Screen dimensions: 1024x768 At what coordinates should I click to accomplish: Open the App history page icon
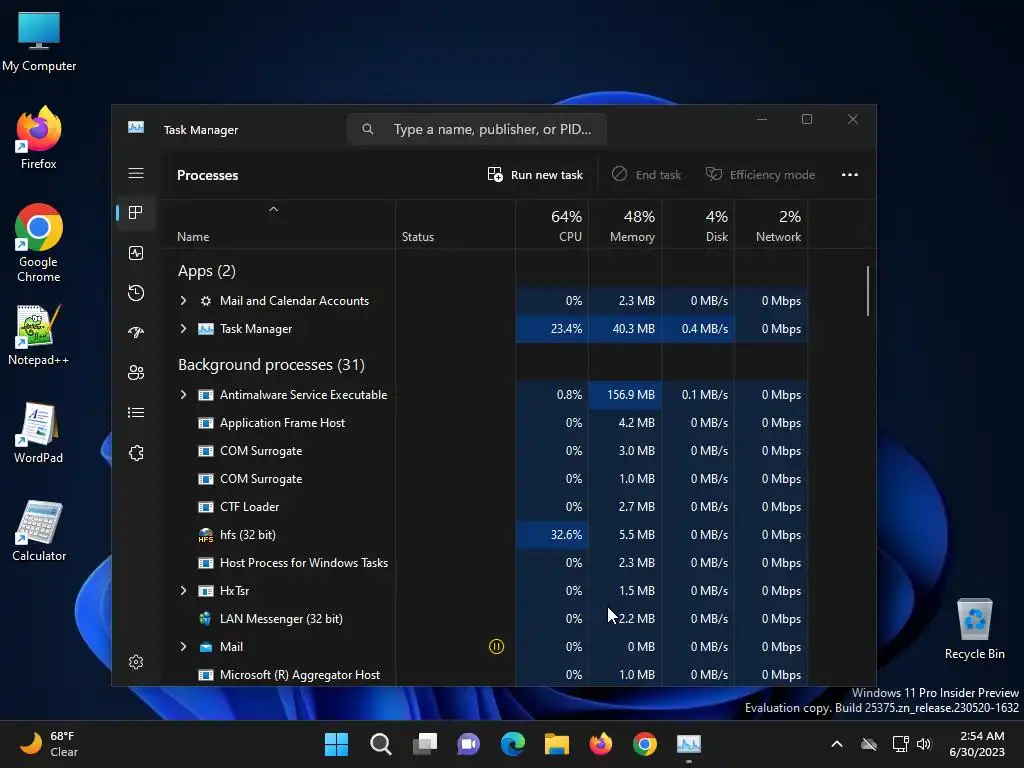click(x=136, y=293)
